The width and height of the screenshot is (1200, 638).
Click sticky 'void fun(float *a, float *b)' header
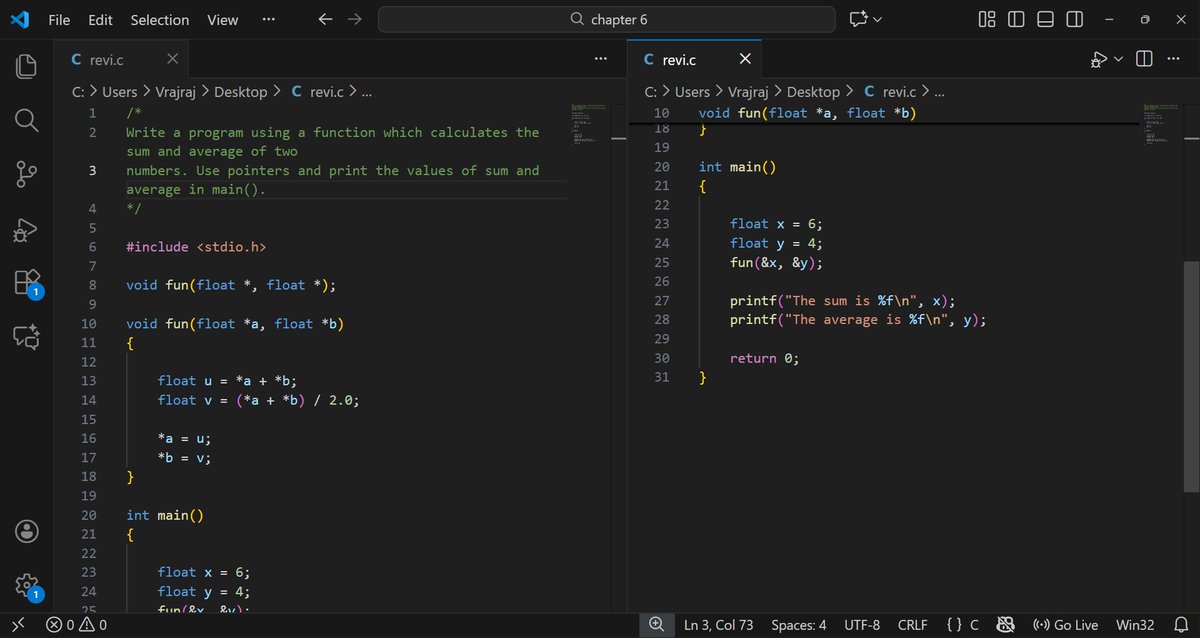click(x=807, y=113)
